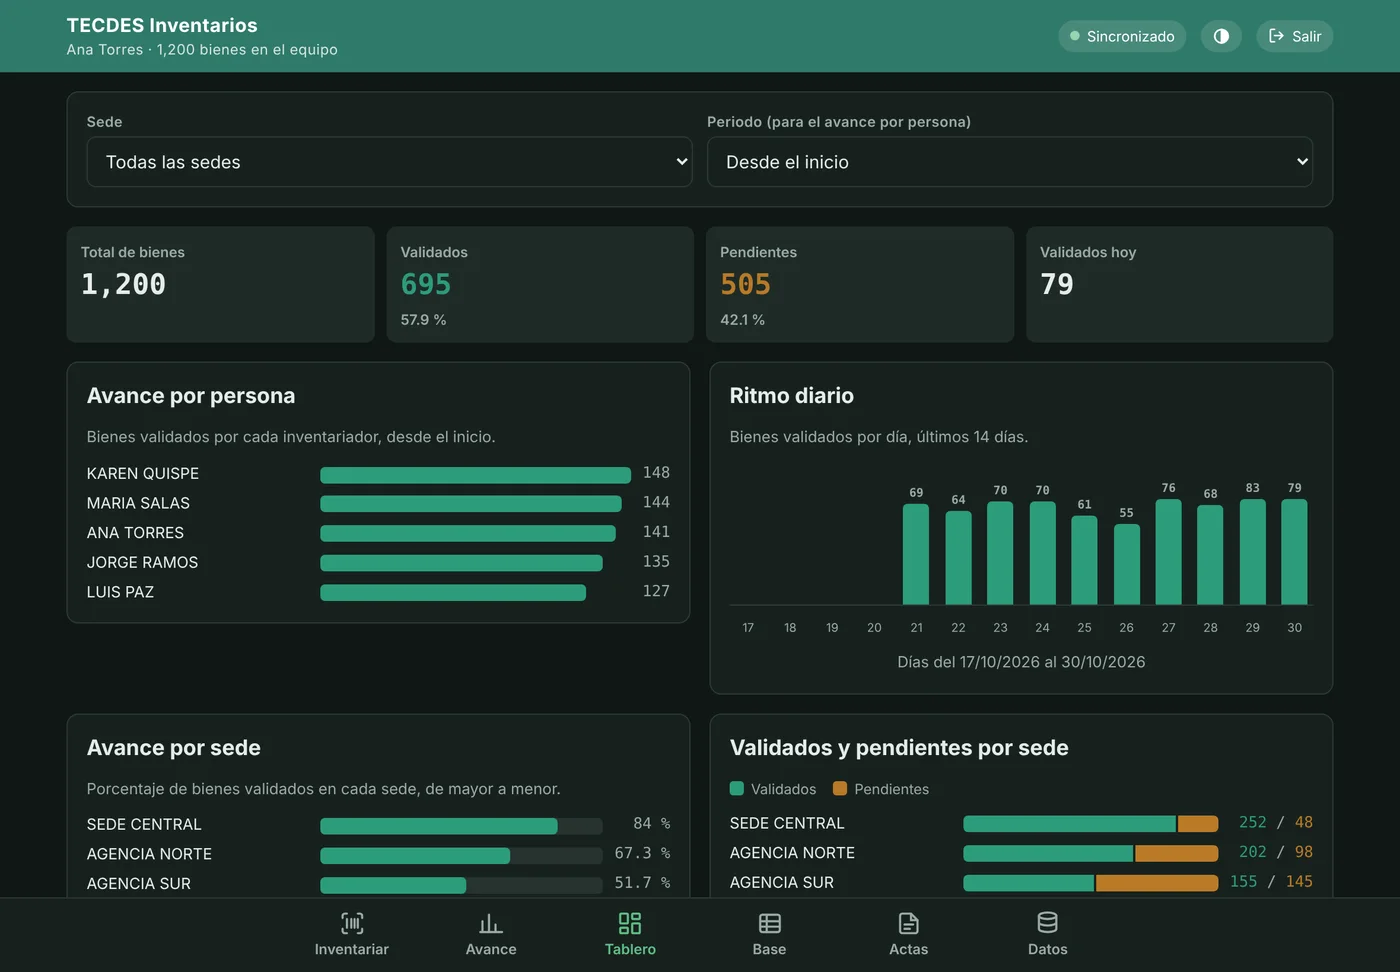This screenshot has height=972, width=1400.
Task: Click the 148 value for Karen Quispe
Action: (x=656, y=472)
